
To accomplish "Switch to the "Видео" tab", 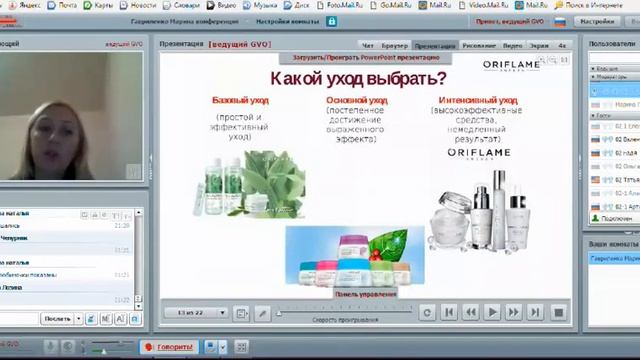I will click(513, 46).
